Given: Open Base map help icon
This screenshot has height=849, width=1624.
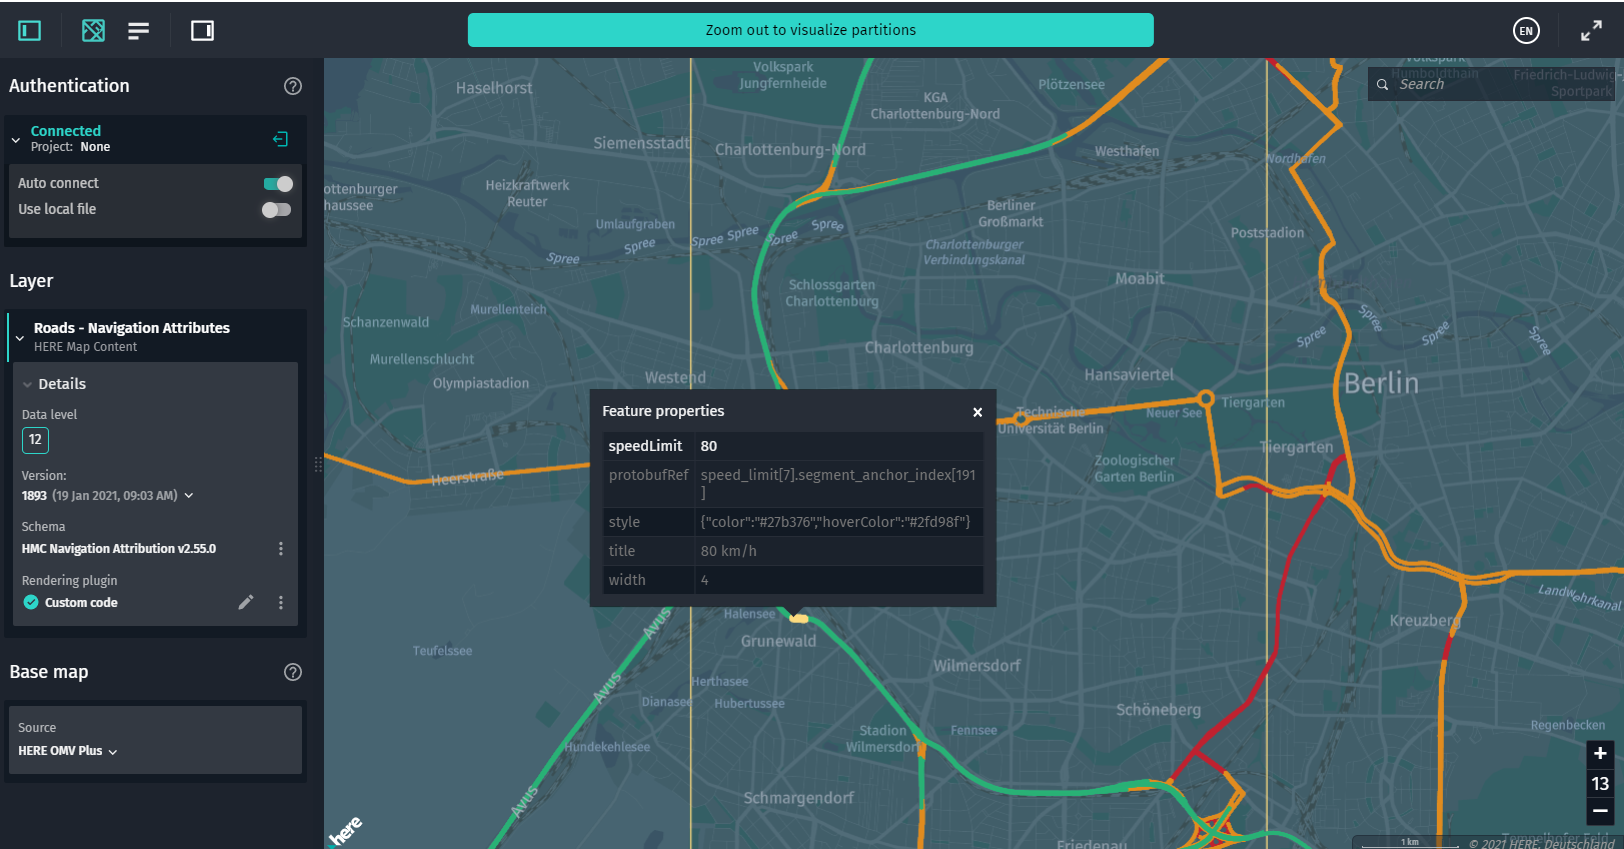Looking at the screenshot, I should [293, 672].
